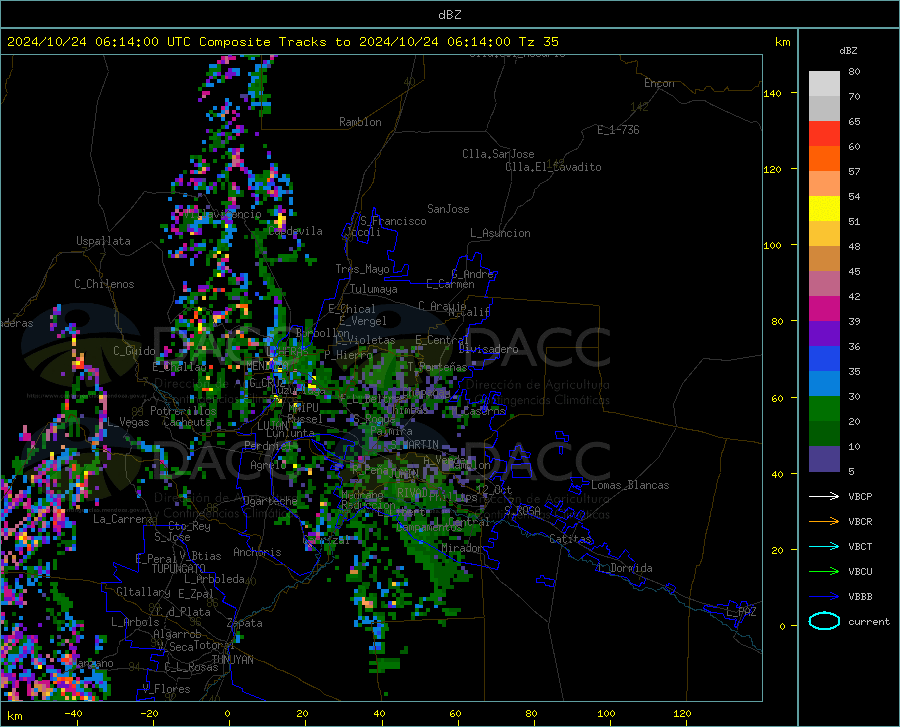Click the Capdevila place label
900x727 pixels.
click(295, 231)
